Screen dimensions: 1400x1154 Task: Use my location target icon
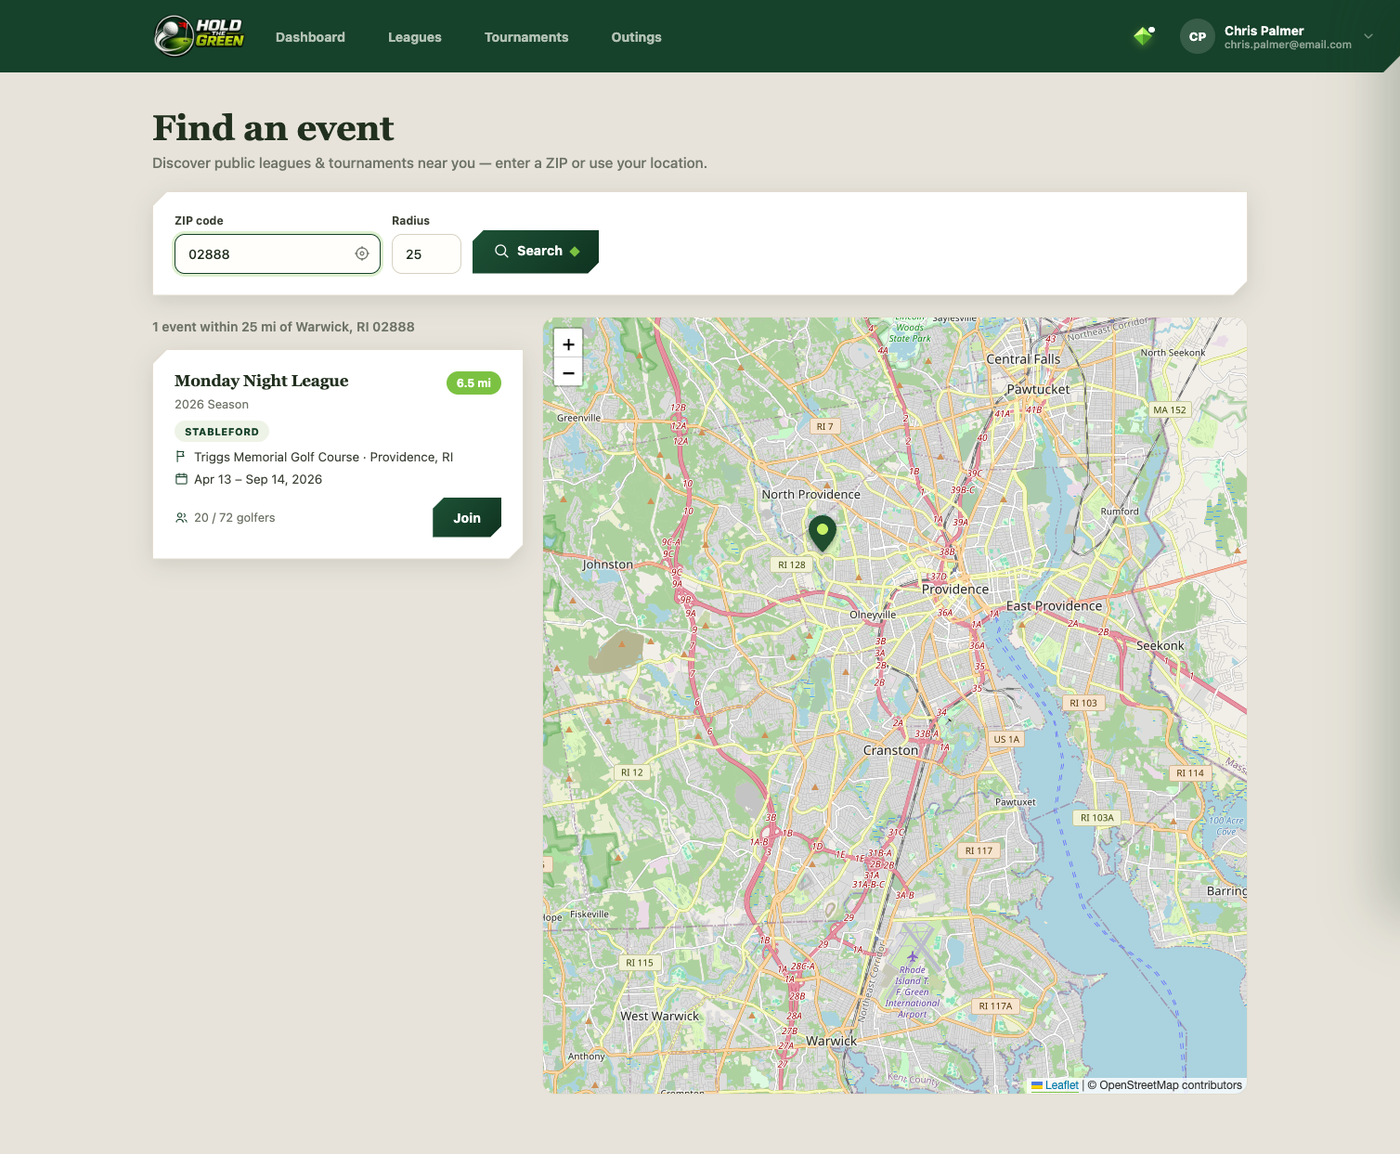coord(362,254)
